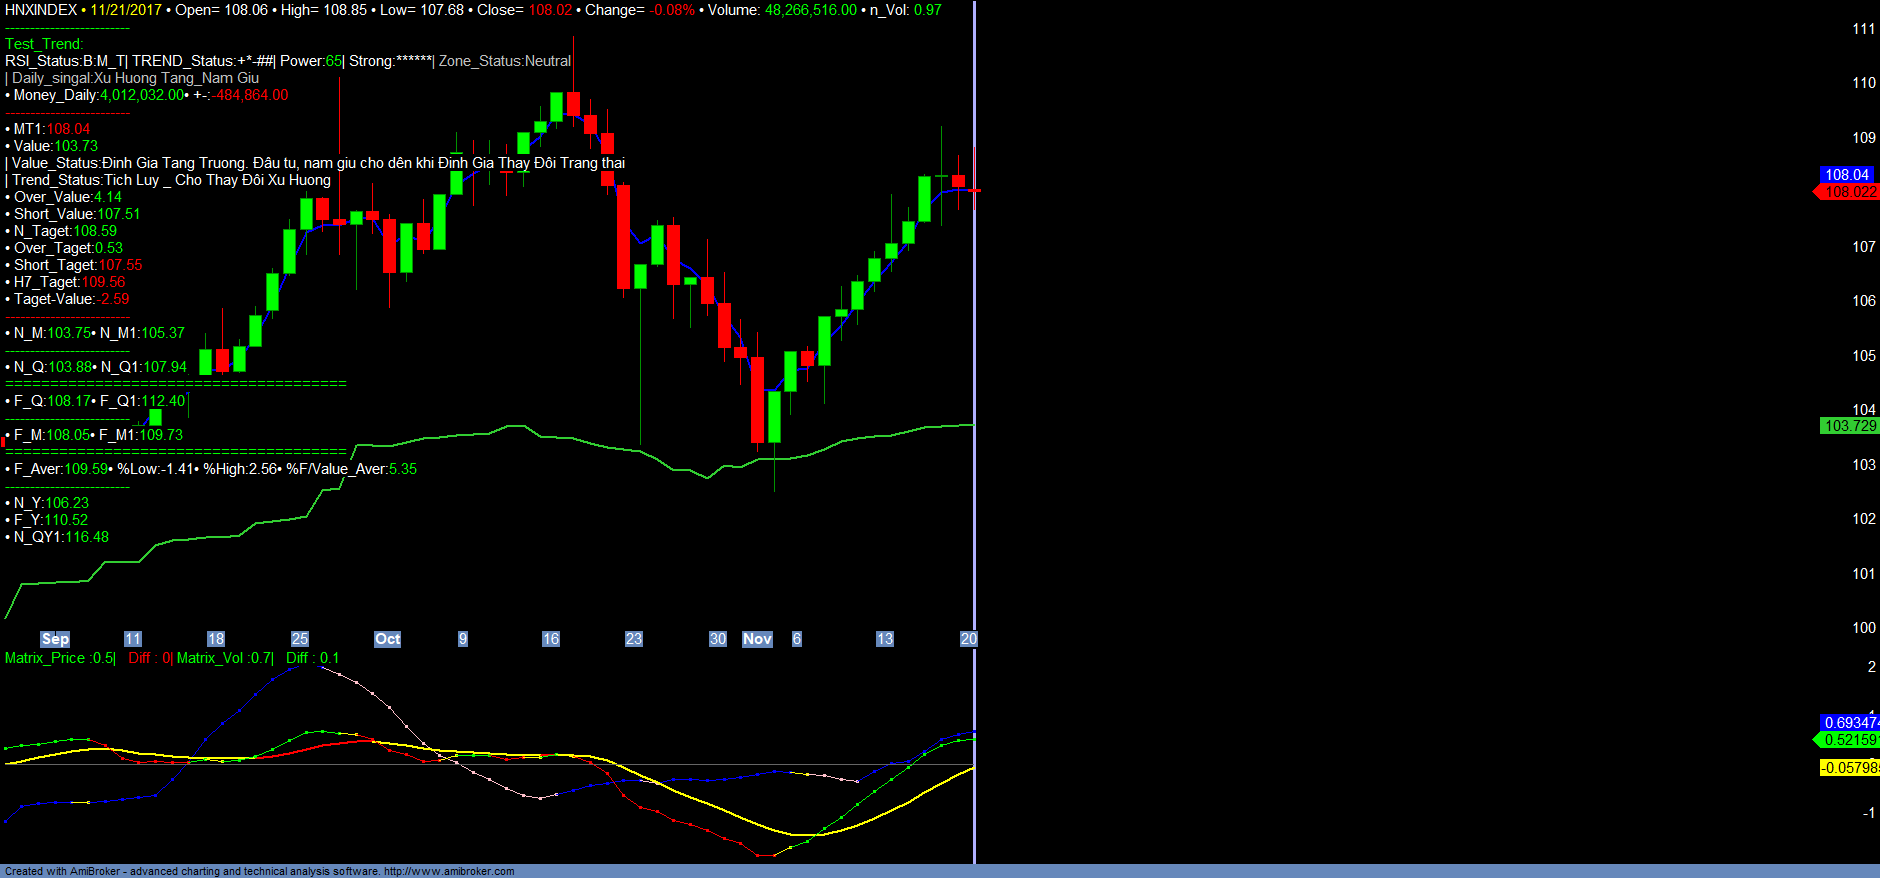Image resolution: width=1880 pixels, height=878 pixels.
Task: Click the Matrix_Price :0.5 indicator label
Action: (x=59, y=658)
